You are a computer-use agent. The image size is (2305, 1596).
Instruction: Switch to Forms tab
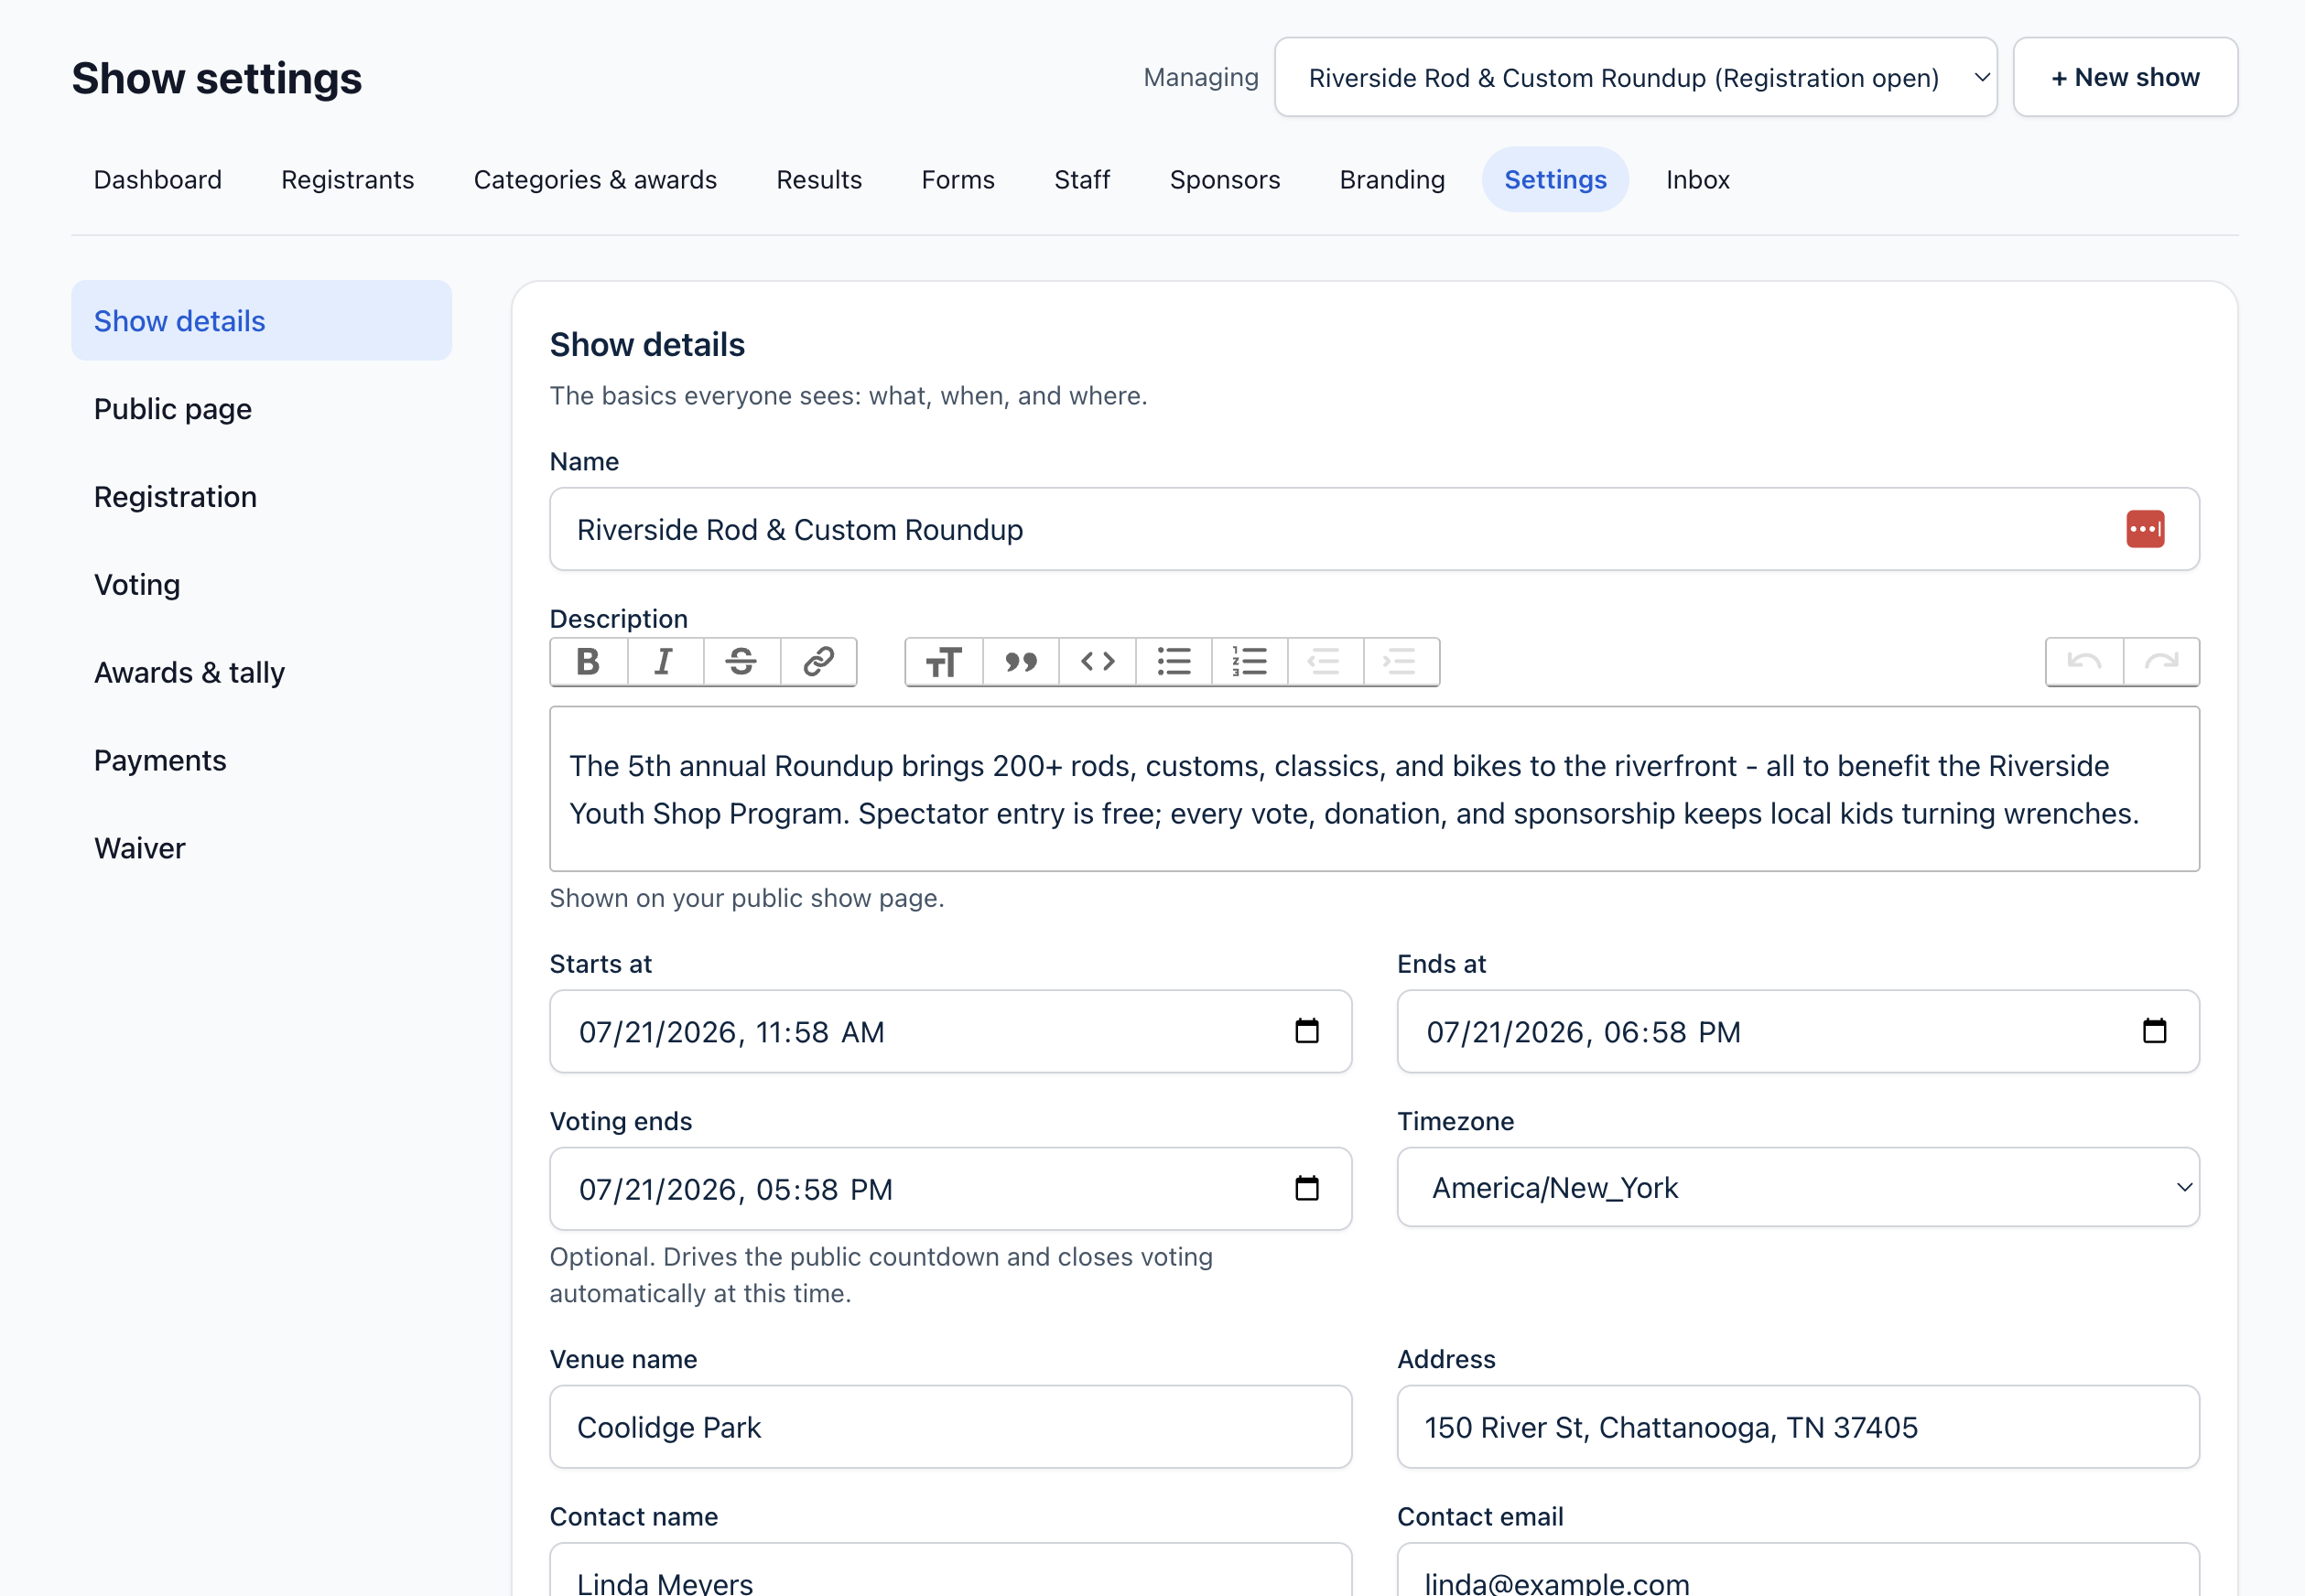pos(958,180)
